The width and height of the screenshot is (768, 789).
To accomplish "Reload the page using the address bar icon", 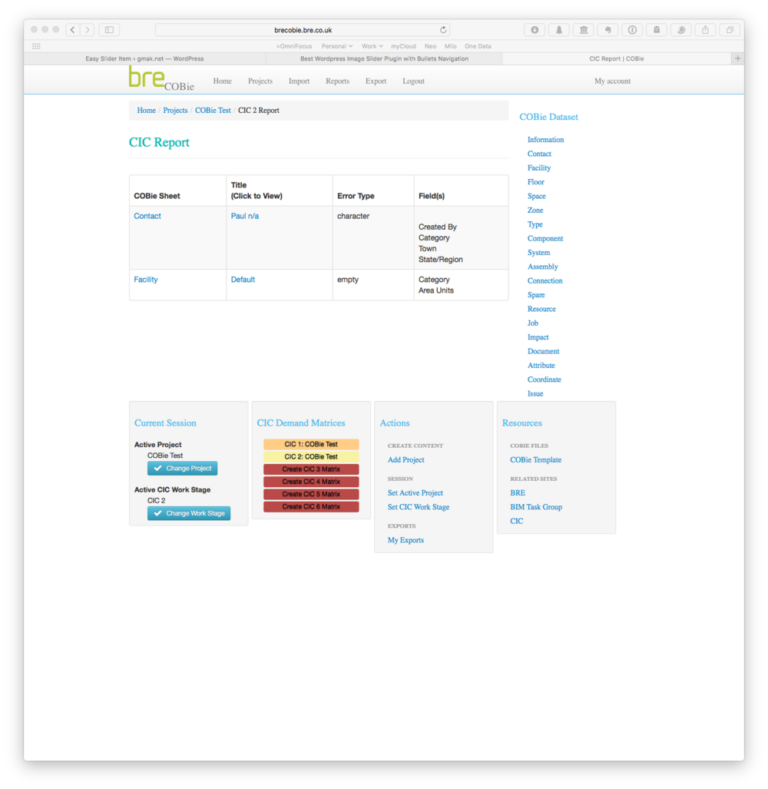I will [443, 30].
